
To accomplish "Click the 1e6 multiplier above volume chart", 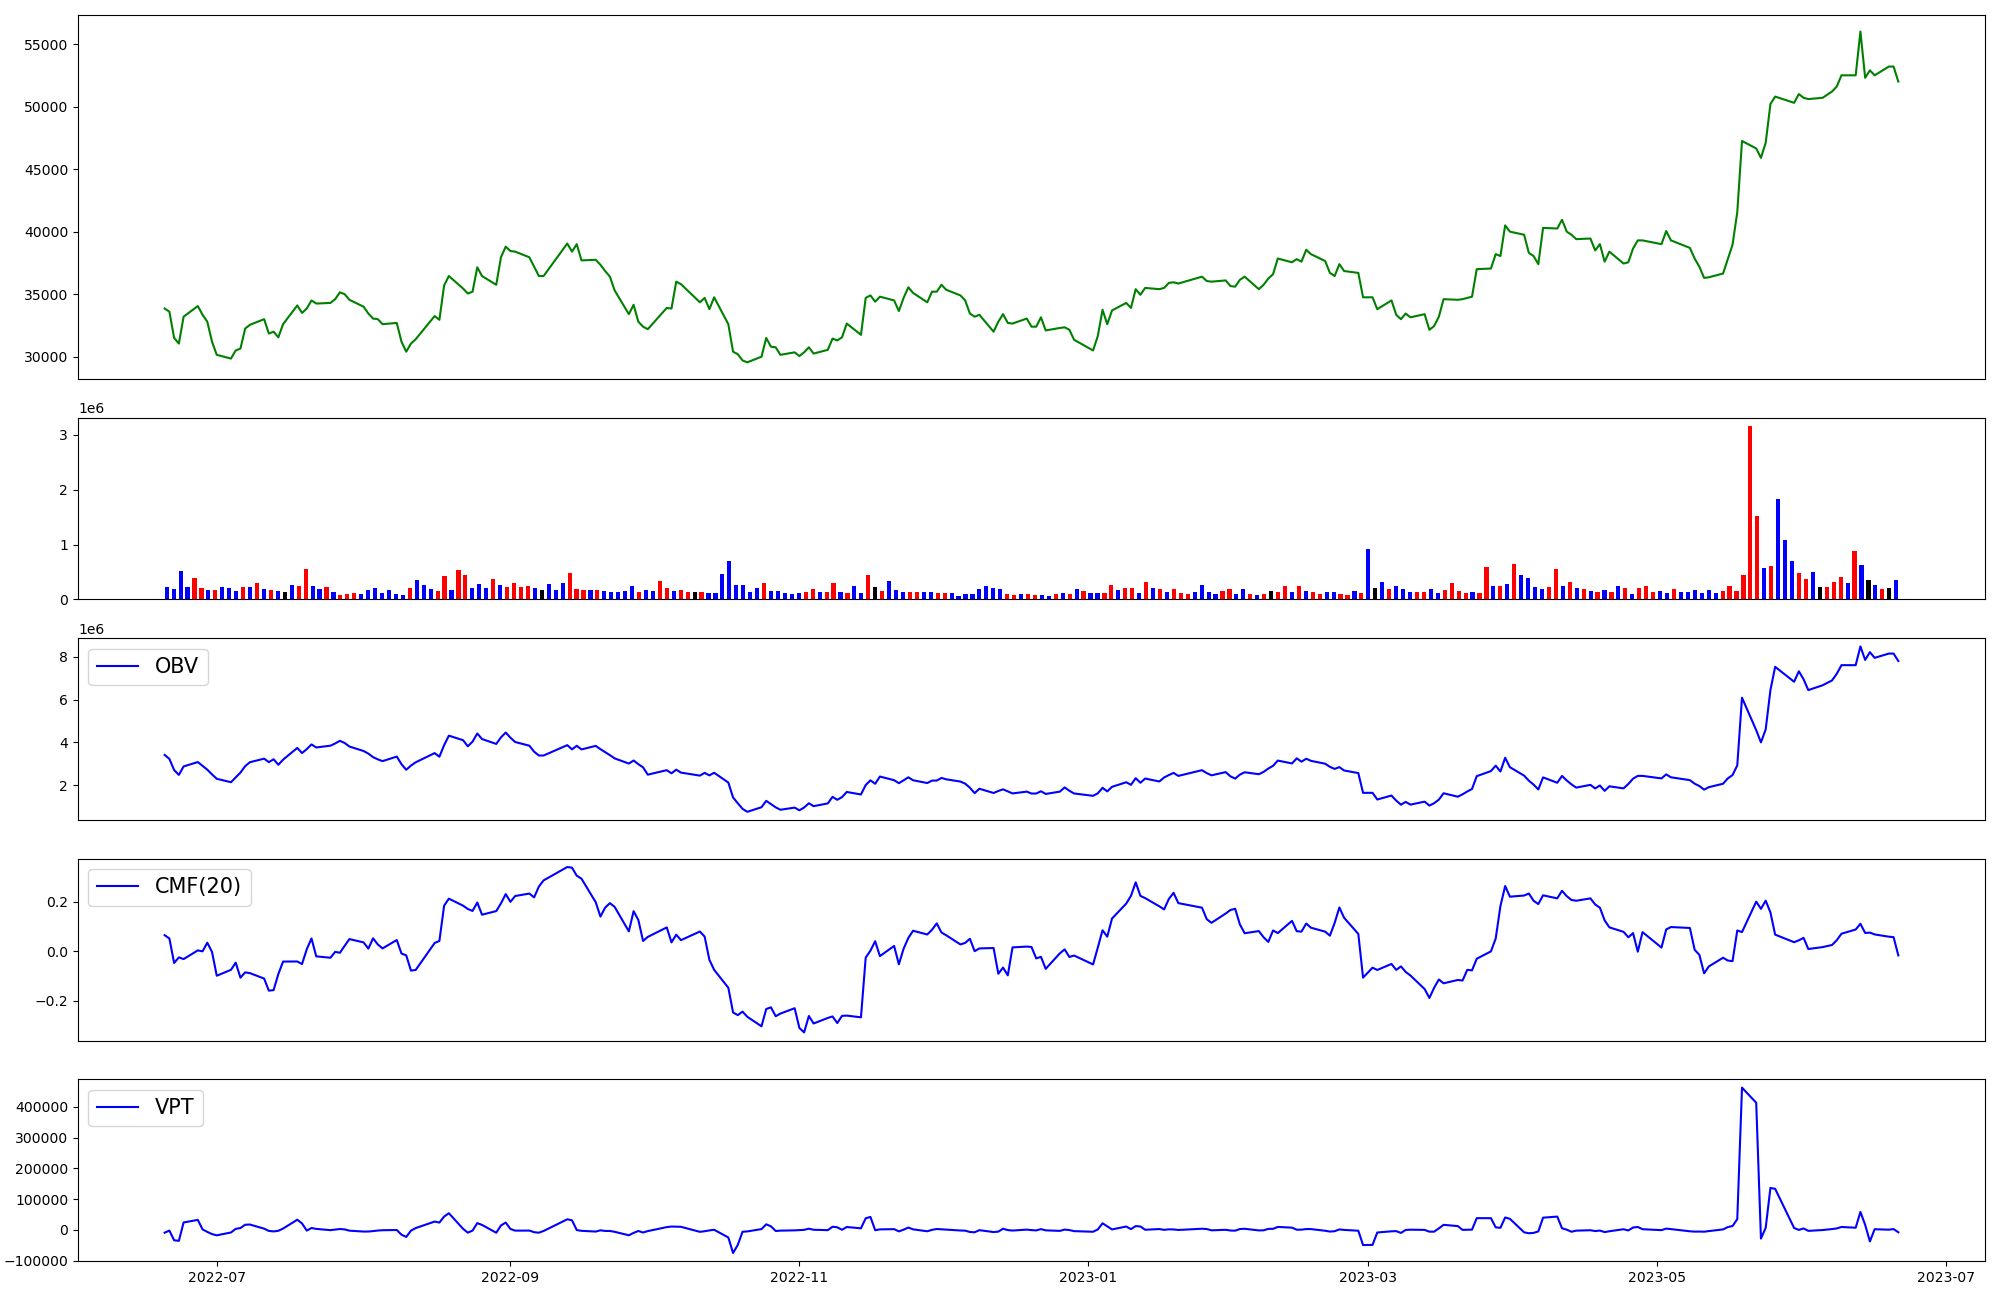I will pos(91,409).
